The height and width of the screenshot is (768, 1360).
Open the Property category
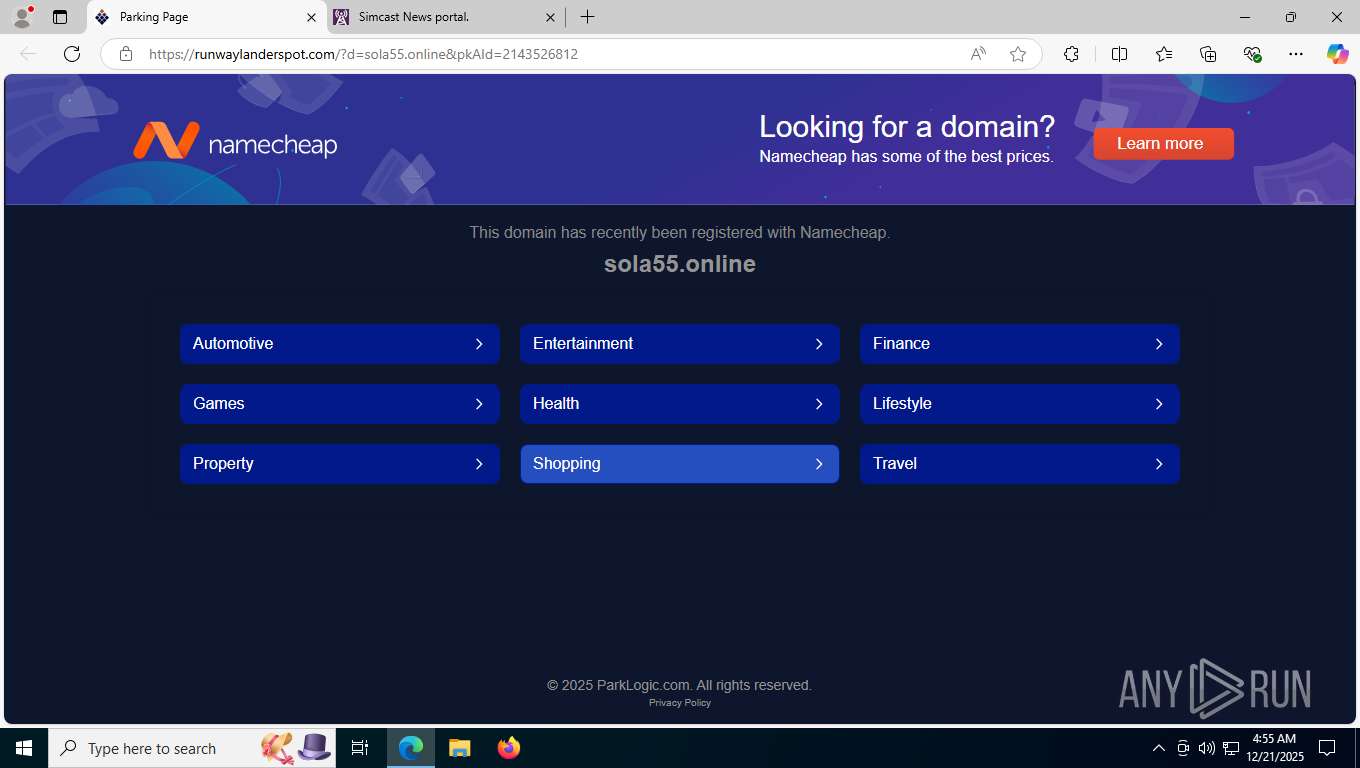tap(340, 463)
